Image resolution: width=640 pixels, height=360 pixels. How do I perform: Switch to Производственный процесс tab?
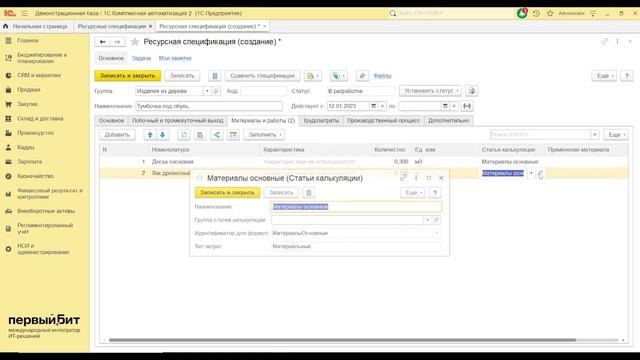[x=383, y=121]
